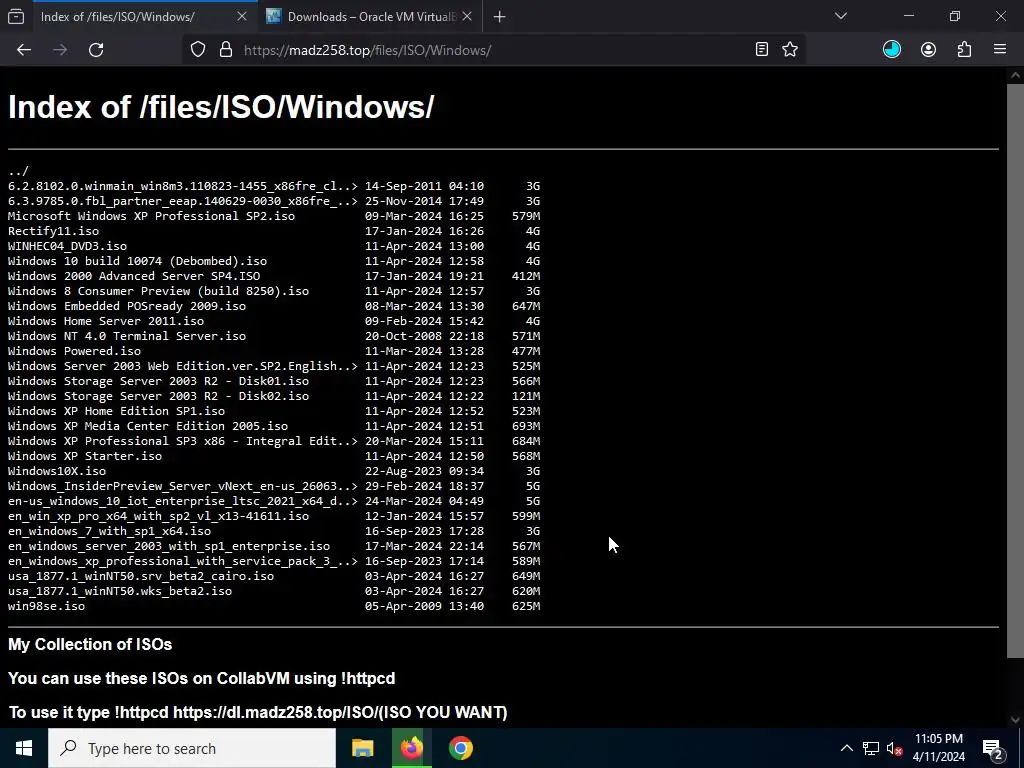Open the Firefox View icon in tab bar
The image size is (1024, 768).
coord(16,16)
